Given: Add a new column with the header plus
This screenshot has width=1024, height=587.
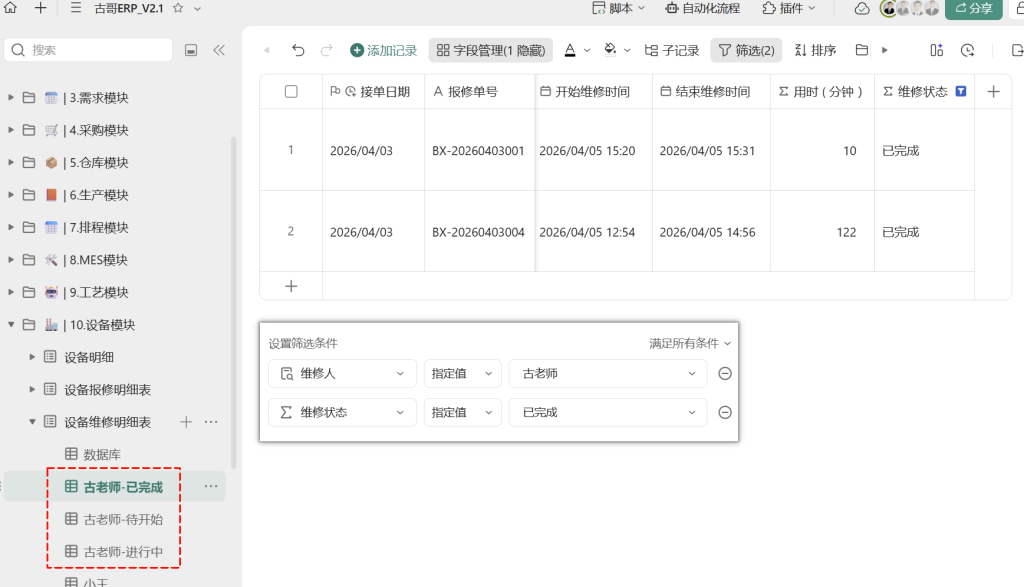Looking at the screenshot, I should (993, 91).
